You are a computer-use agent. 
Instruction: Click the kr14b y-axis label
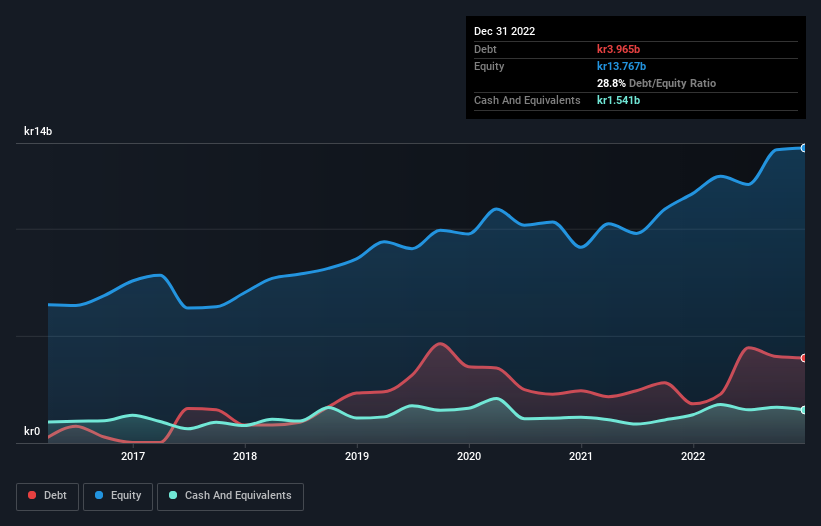38,131
